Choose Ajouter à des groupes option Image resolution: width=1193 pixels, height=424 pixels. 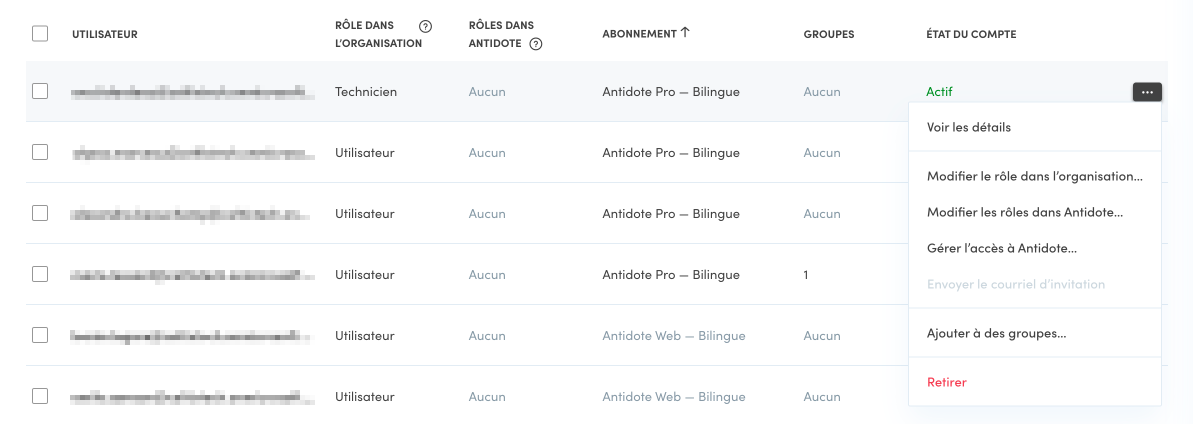(996, 333)
